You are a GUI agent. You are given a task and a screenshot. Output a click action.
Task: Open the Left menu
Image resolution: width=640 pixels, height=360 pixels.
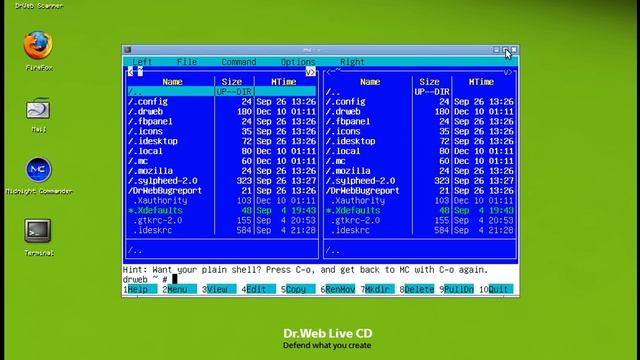[x=142, y=62]
